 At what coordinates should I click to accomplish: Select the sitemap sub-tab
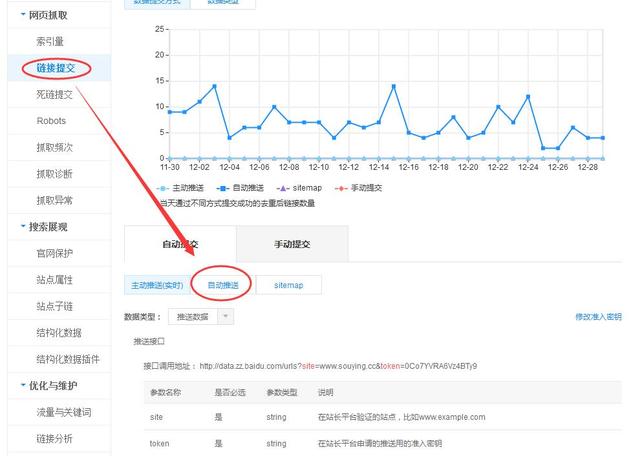[x=289, y=285]
